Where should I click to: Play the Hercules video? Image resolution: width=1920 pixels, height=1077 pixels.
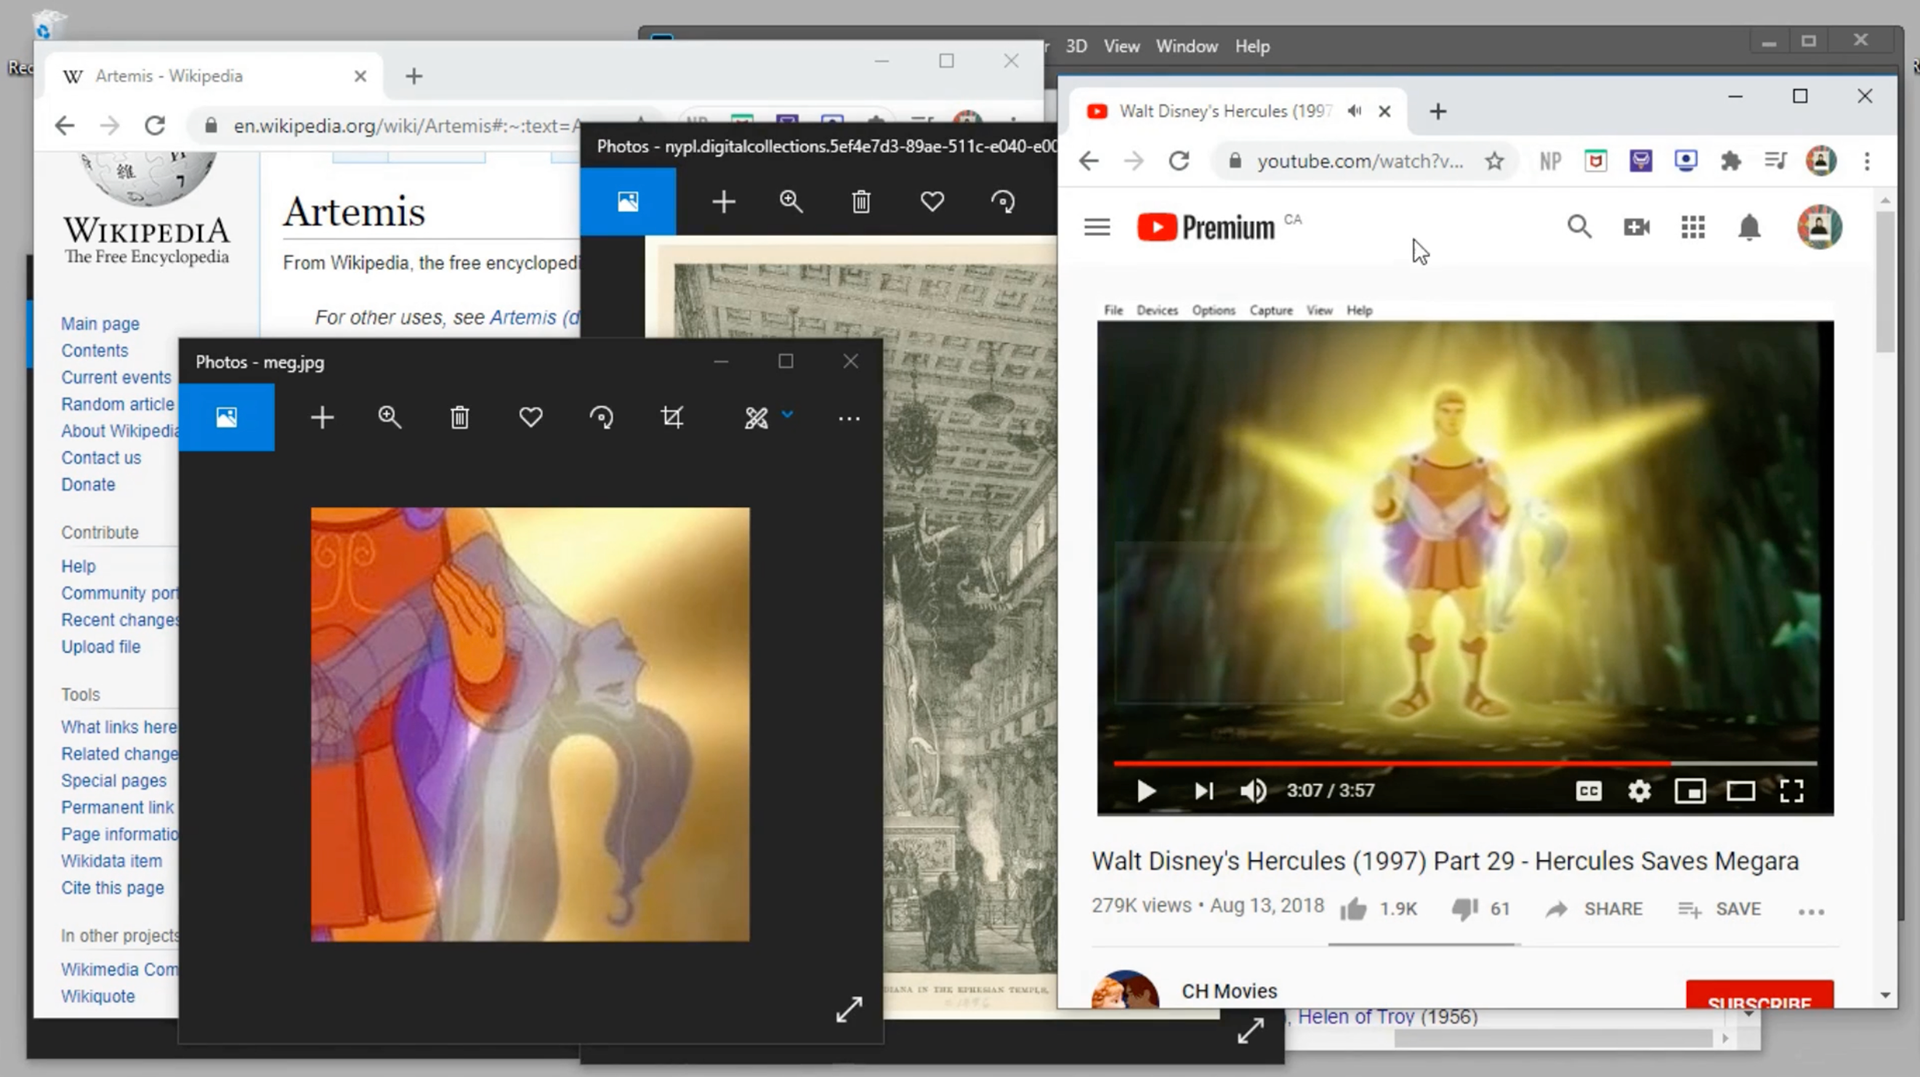pyautogui.click(x=1146, y=791)
